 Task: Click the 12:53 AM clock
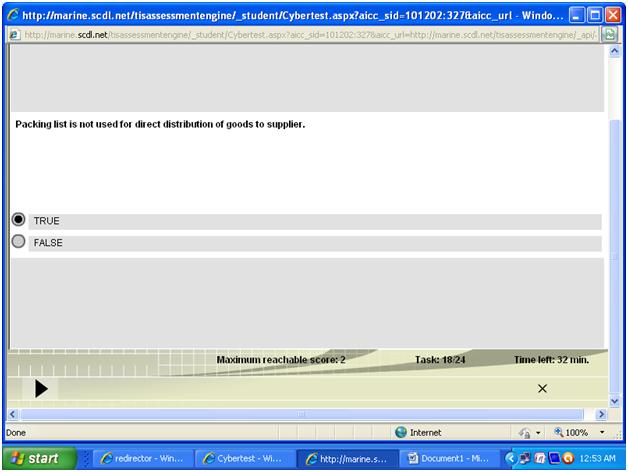click(x=598, y=458)
